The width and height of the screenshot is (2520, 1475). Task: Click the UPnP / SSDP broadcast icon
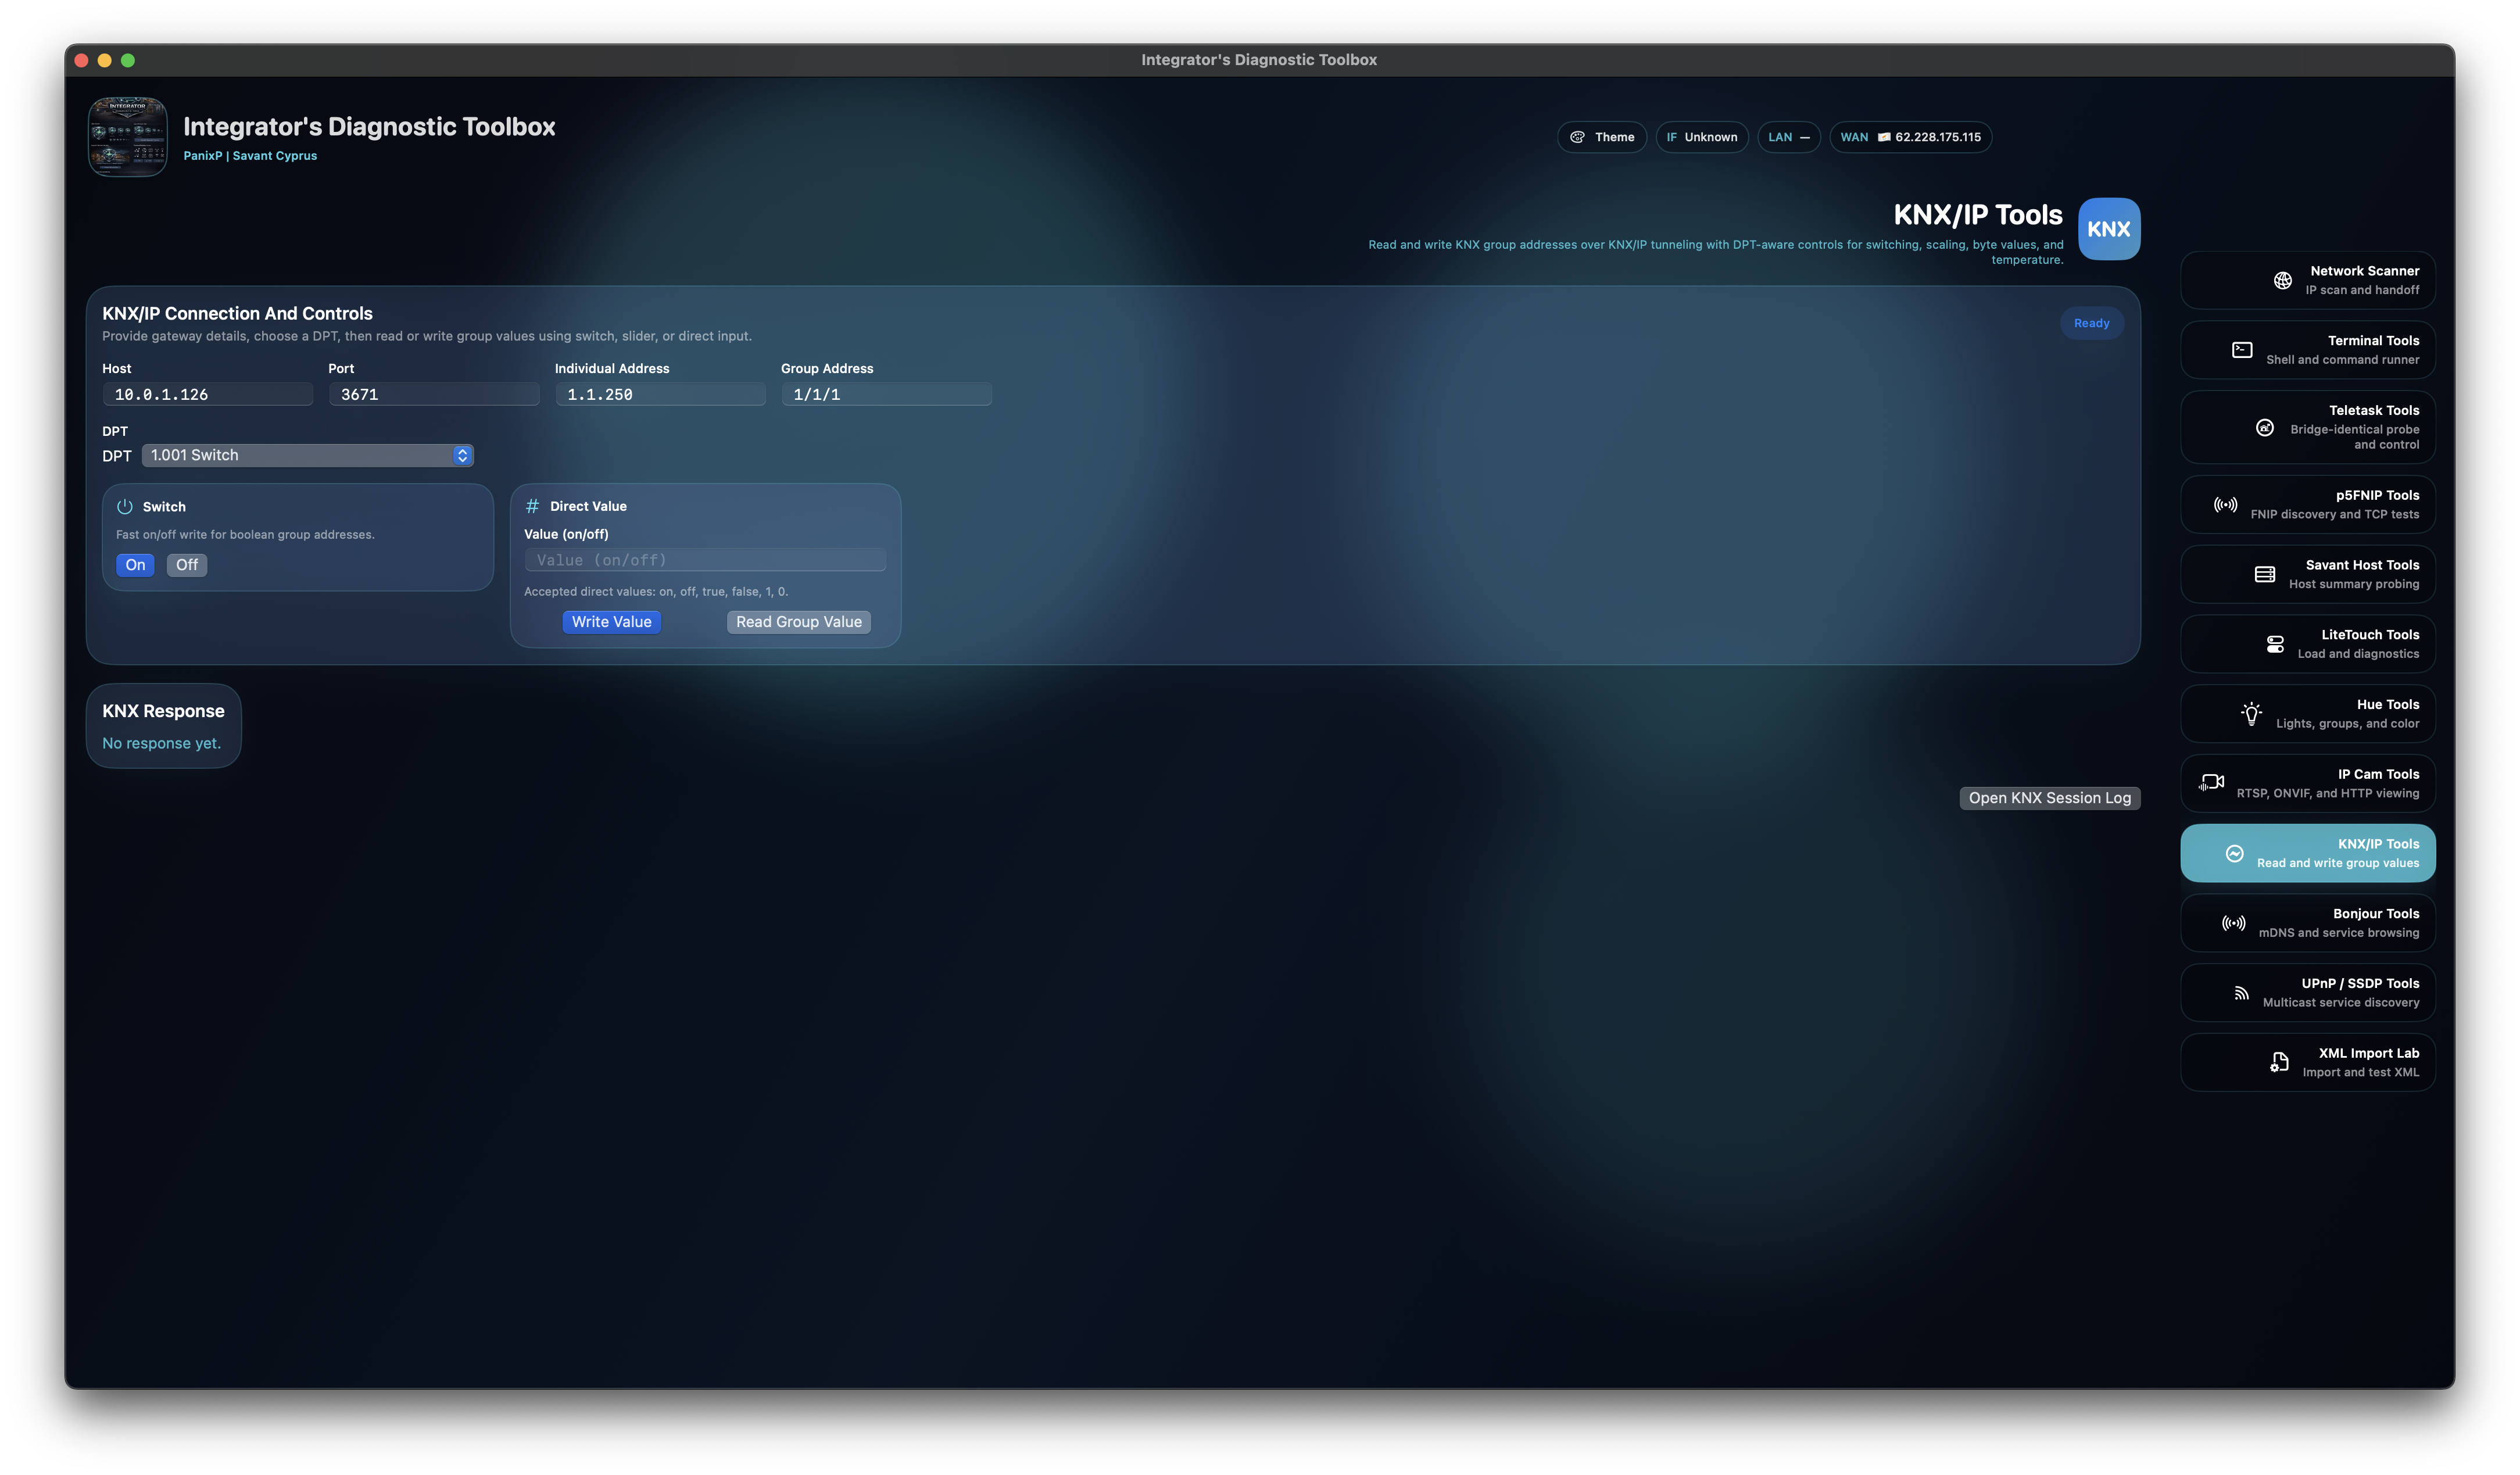[2241, 993]
